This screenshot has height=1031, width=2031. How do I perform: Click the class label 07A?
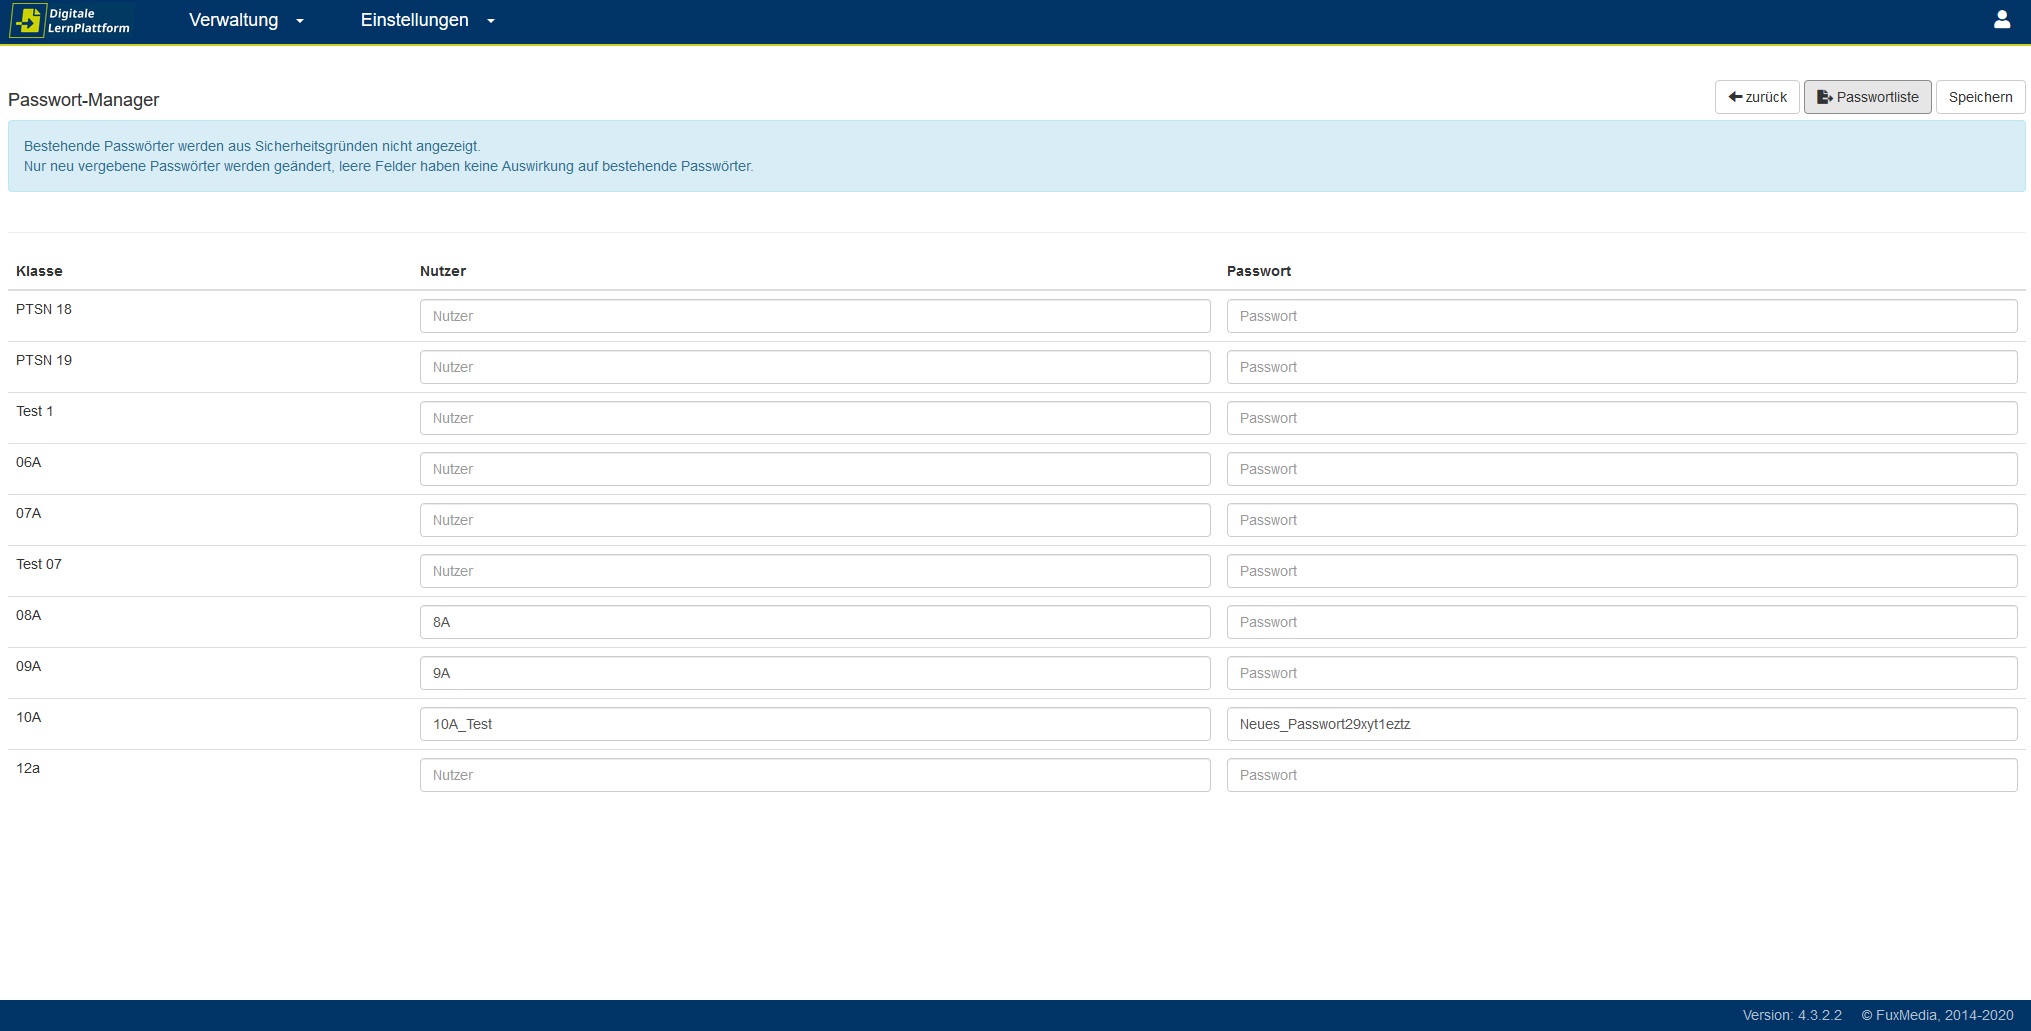coord(29,513)
